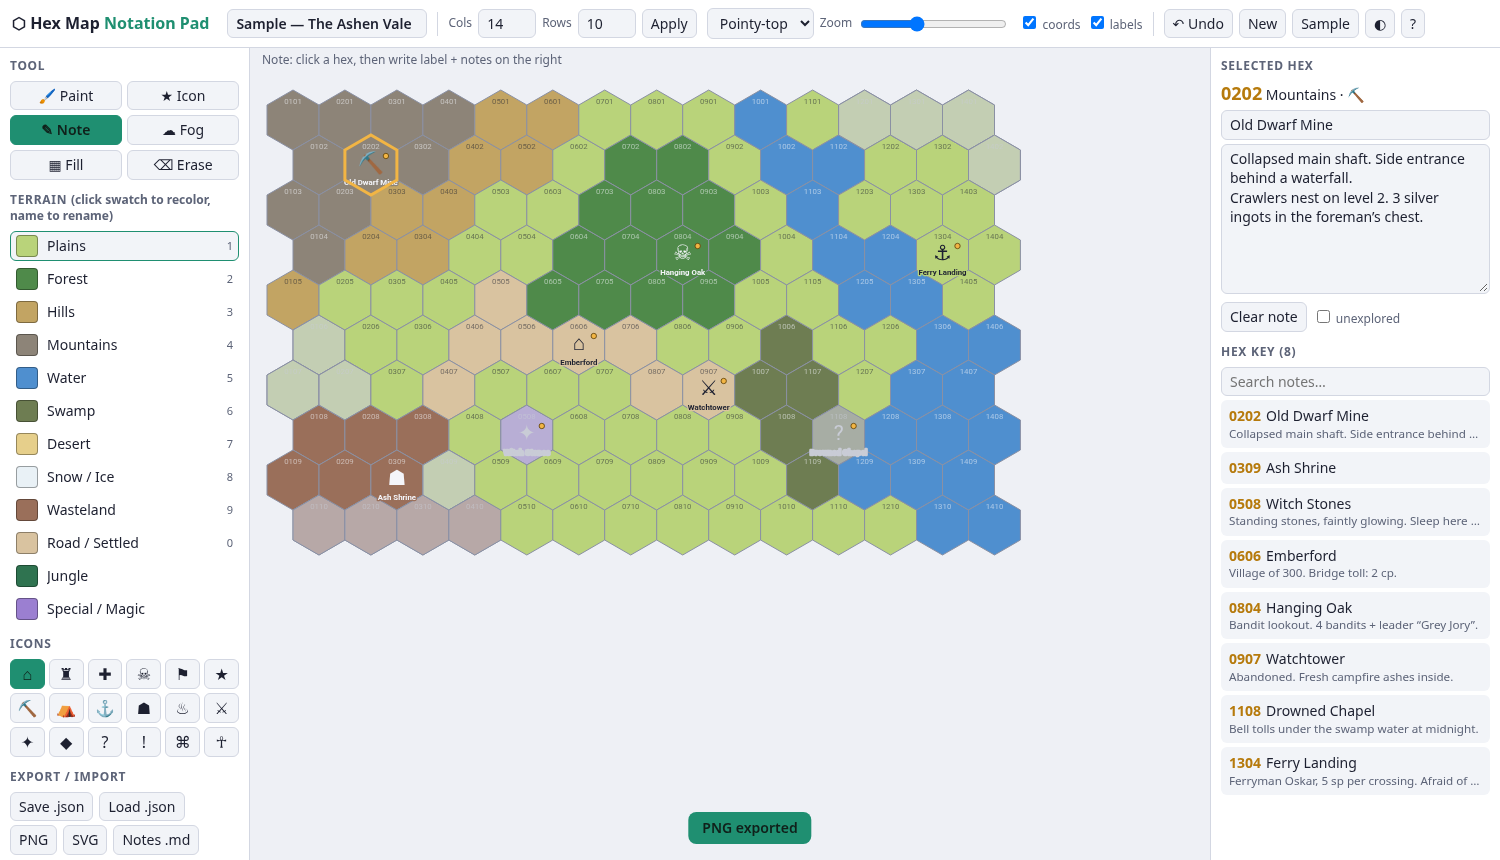
Task: Export notes with Notes .md button
Action: 156,840
